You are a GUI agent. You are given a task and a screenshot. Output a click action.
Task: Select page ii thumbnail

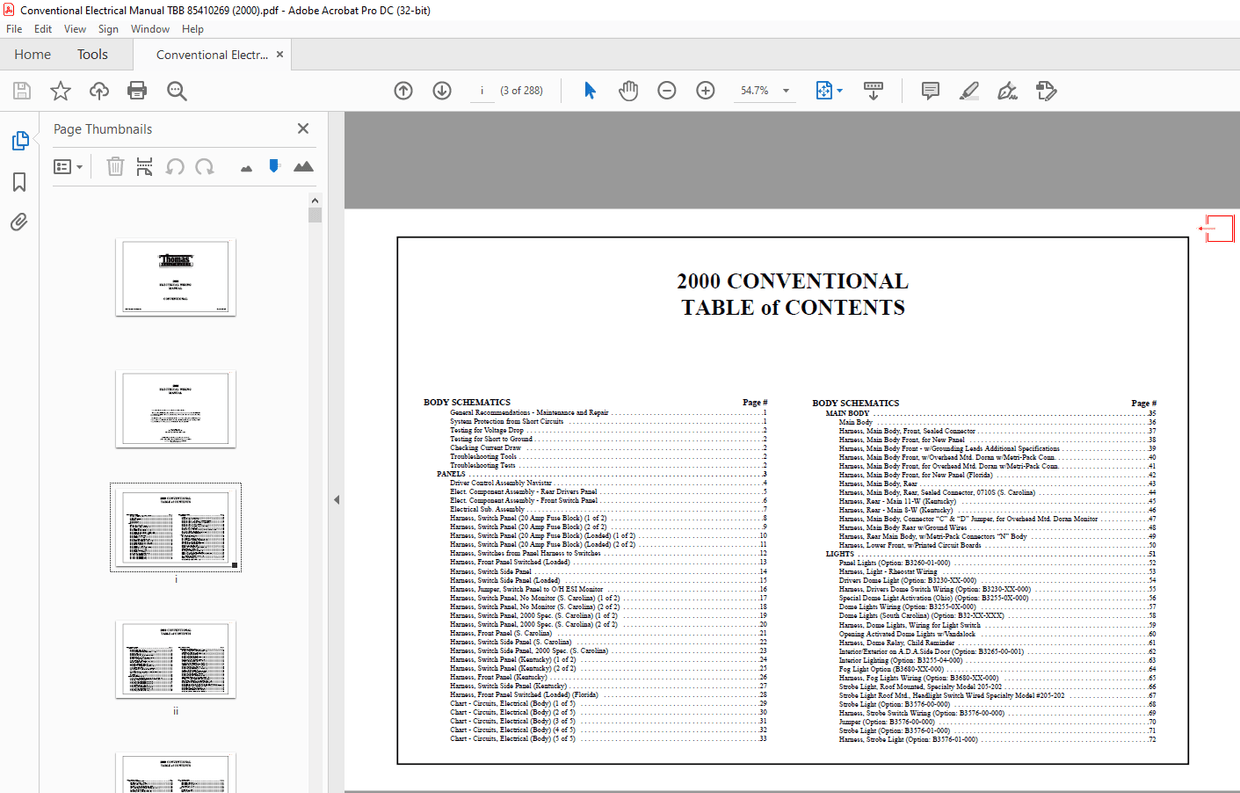[x=175, y=659]
